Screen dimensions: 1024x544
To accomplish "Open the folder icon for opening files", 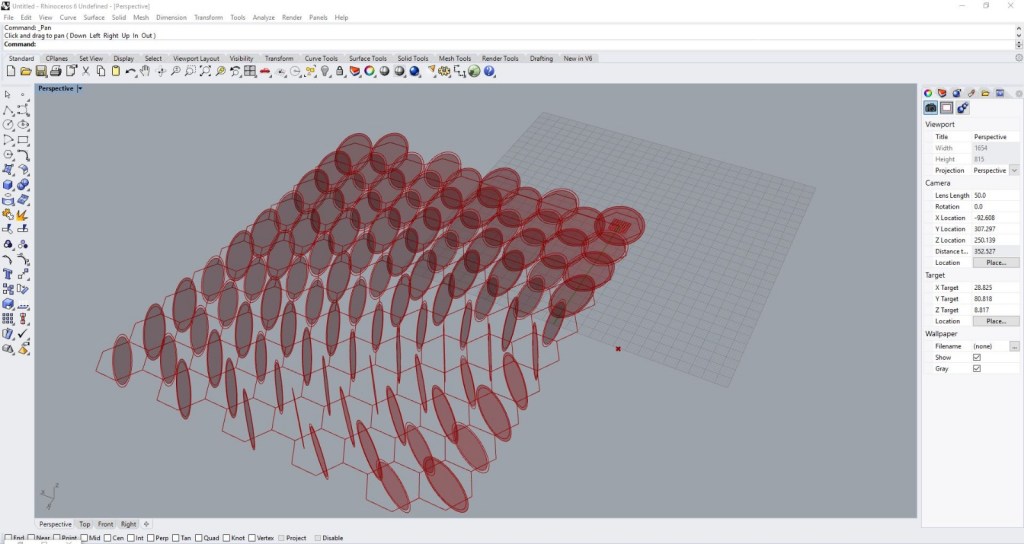I will click(27, 72).
